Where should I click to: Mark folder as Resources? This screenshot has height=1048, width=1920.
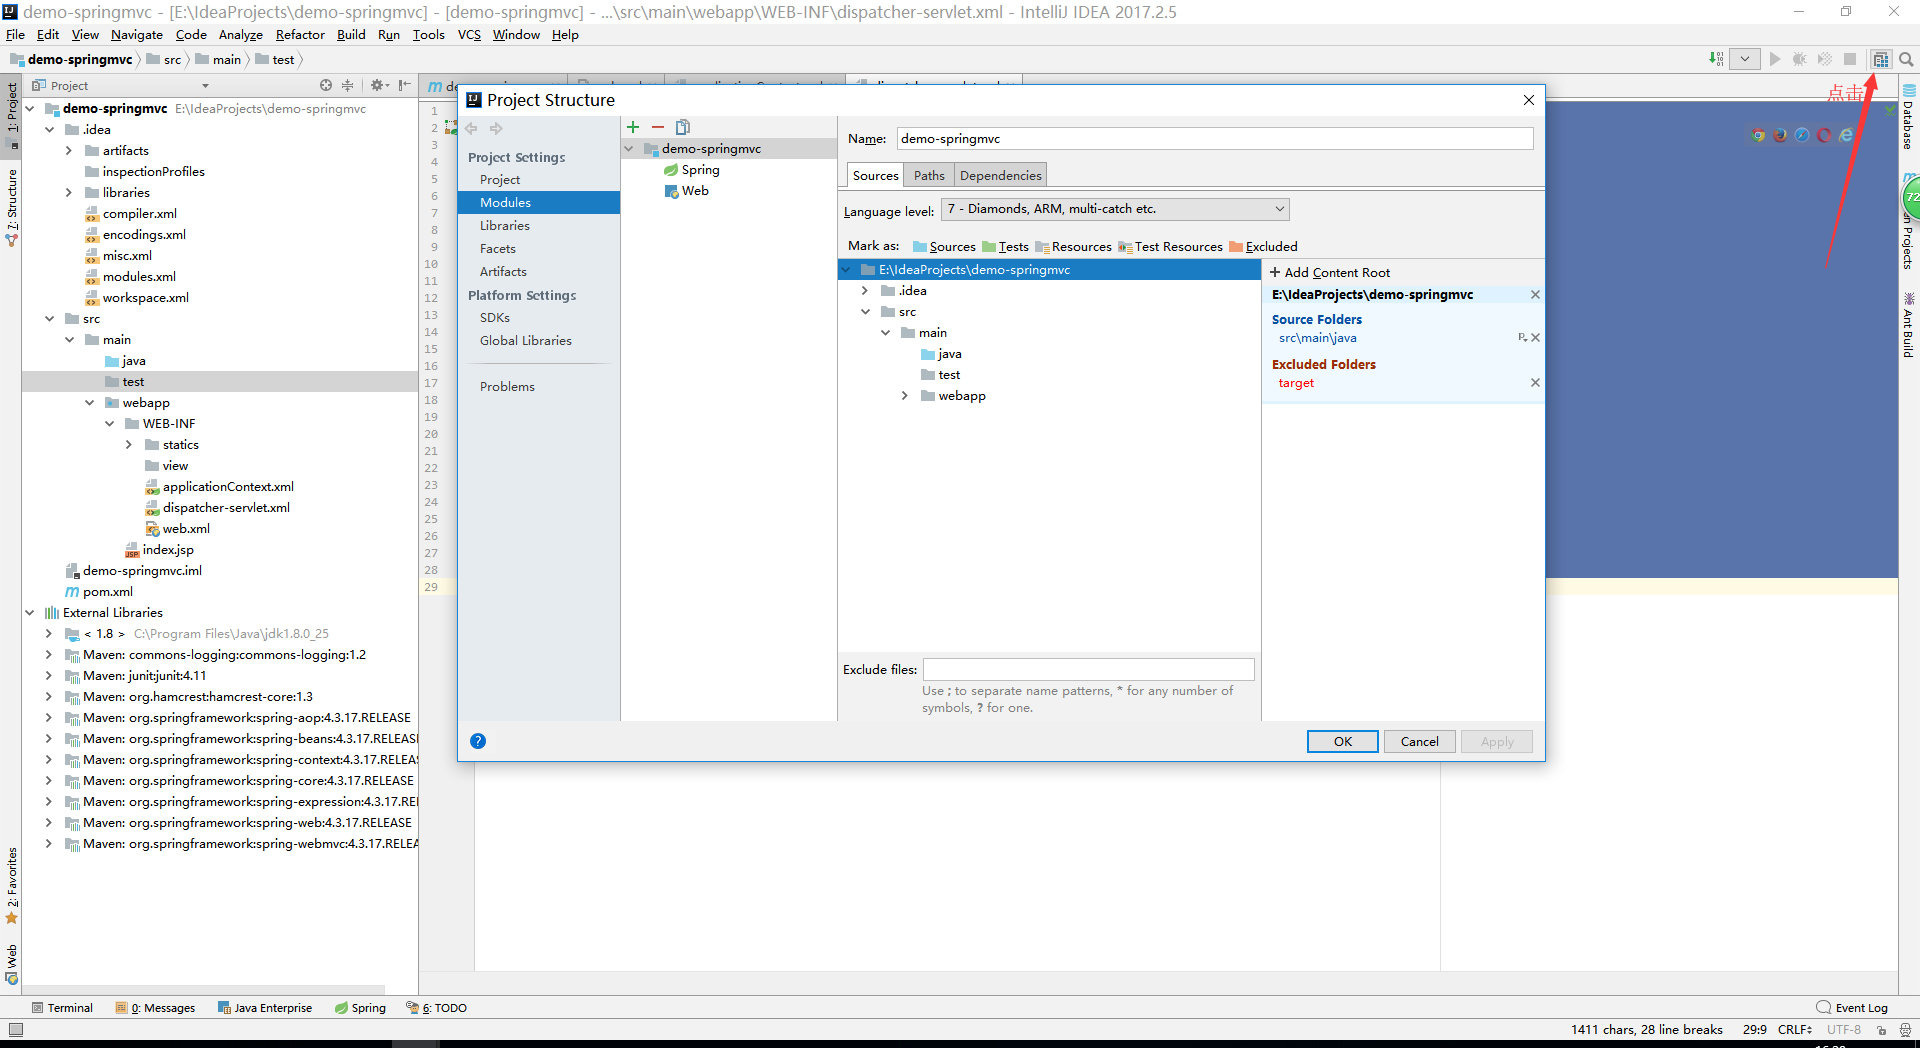[1074, 247]
